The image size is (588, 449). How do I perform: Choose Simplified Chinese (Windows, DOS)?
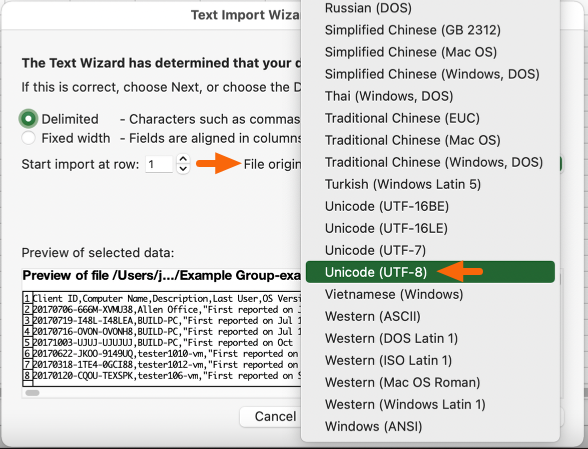430,74
